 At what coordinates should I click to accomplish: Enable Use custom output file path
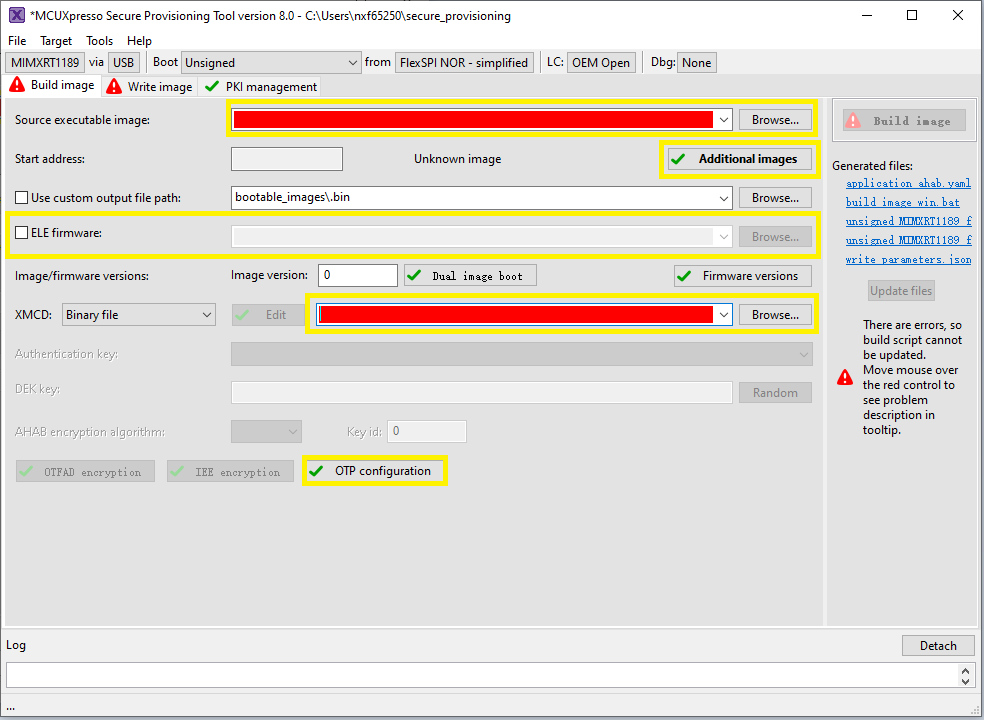(22, 198)
